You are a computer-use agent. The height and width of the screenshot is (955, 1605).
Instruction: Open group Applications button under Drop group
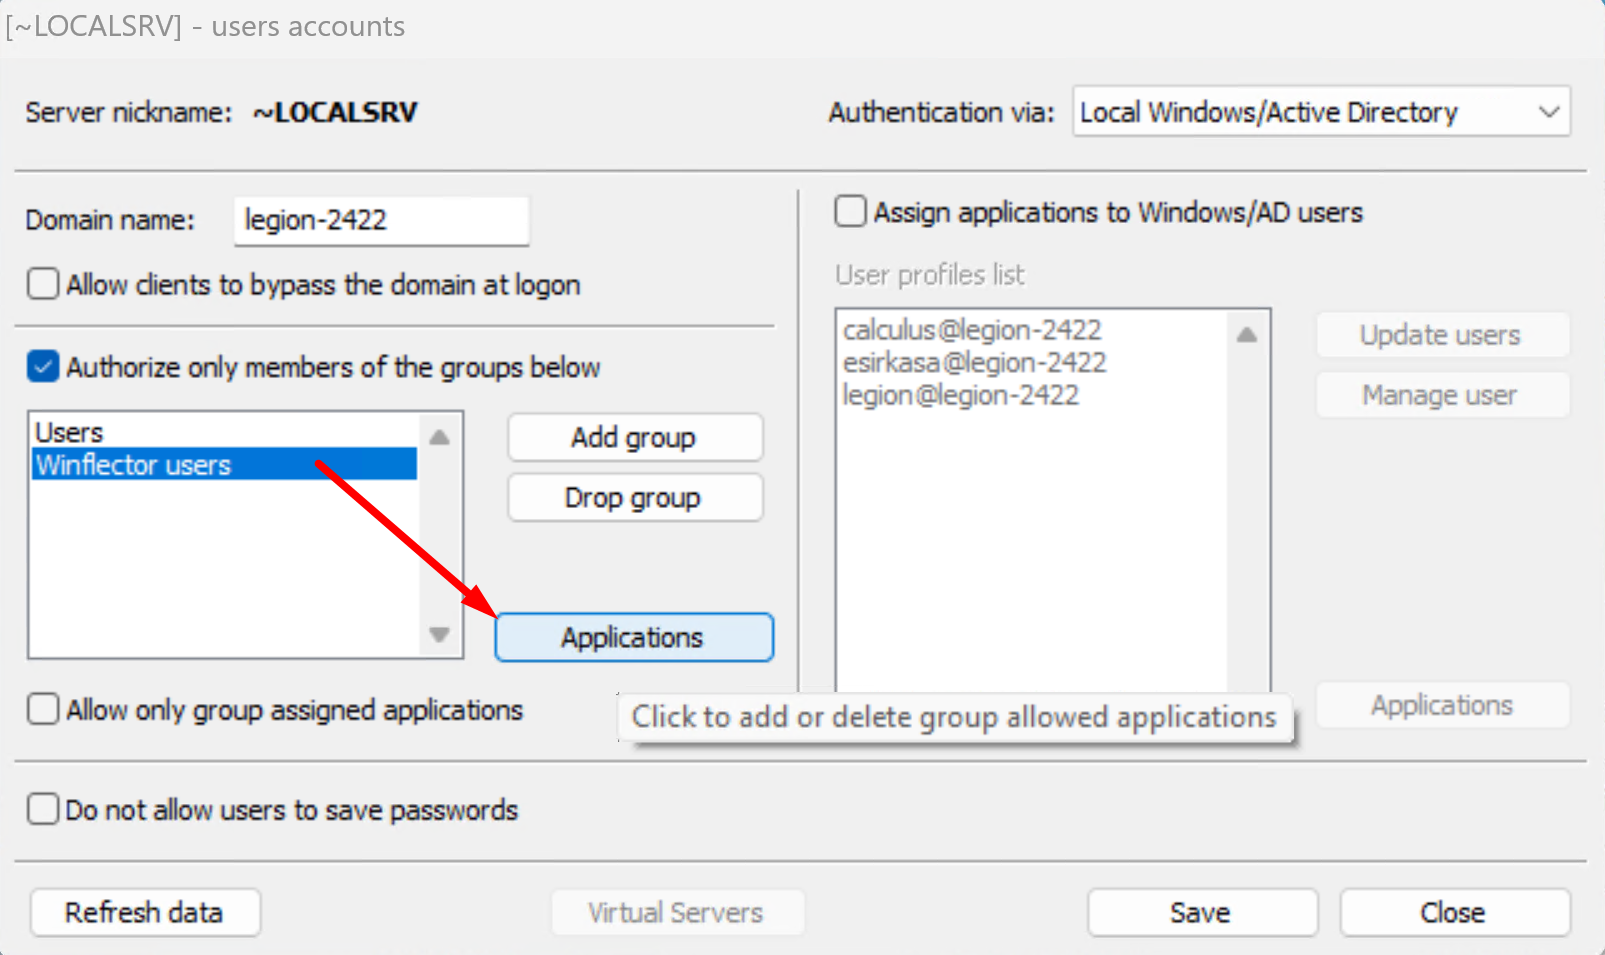(x=633, y=637)
